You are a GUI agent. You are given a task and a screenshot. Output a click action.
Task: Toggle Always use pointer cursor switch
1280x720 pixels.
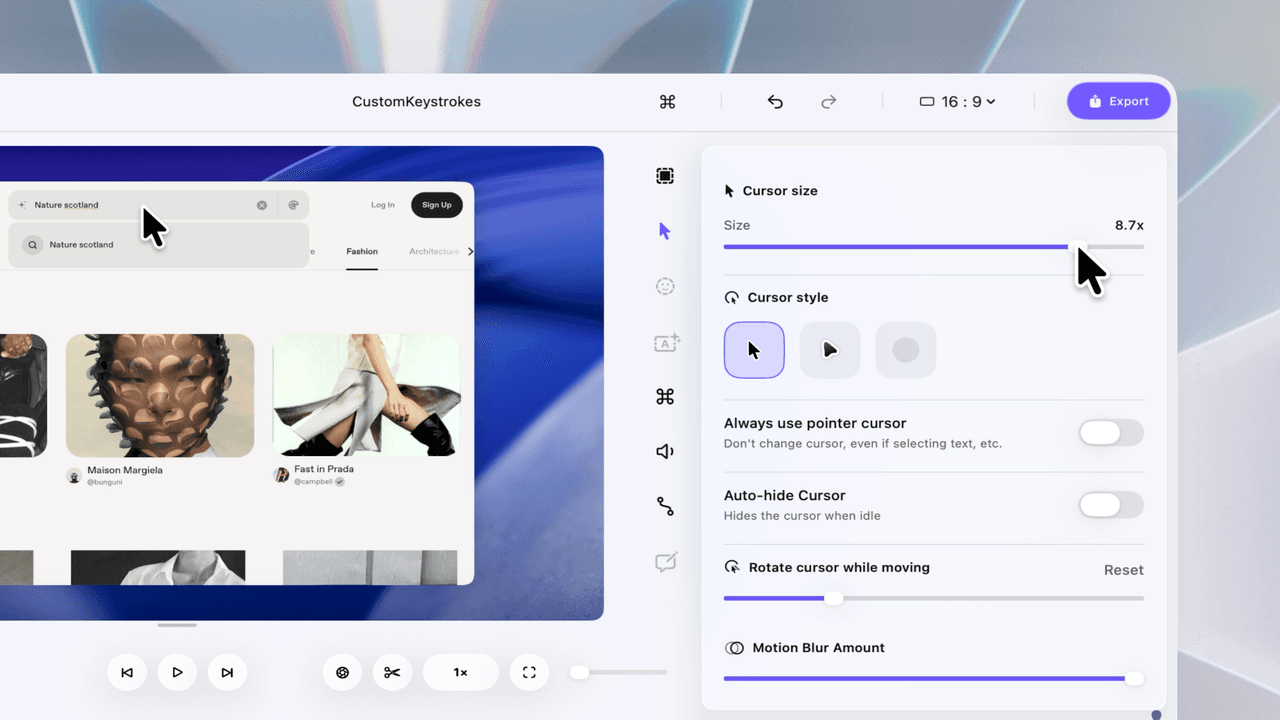[1110, 433]
